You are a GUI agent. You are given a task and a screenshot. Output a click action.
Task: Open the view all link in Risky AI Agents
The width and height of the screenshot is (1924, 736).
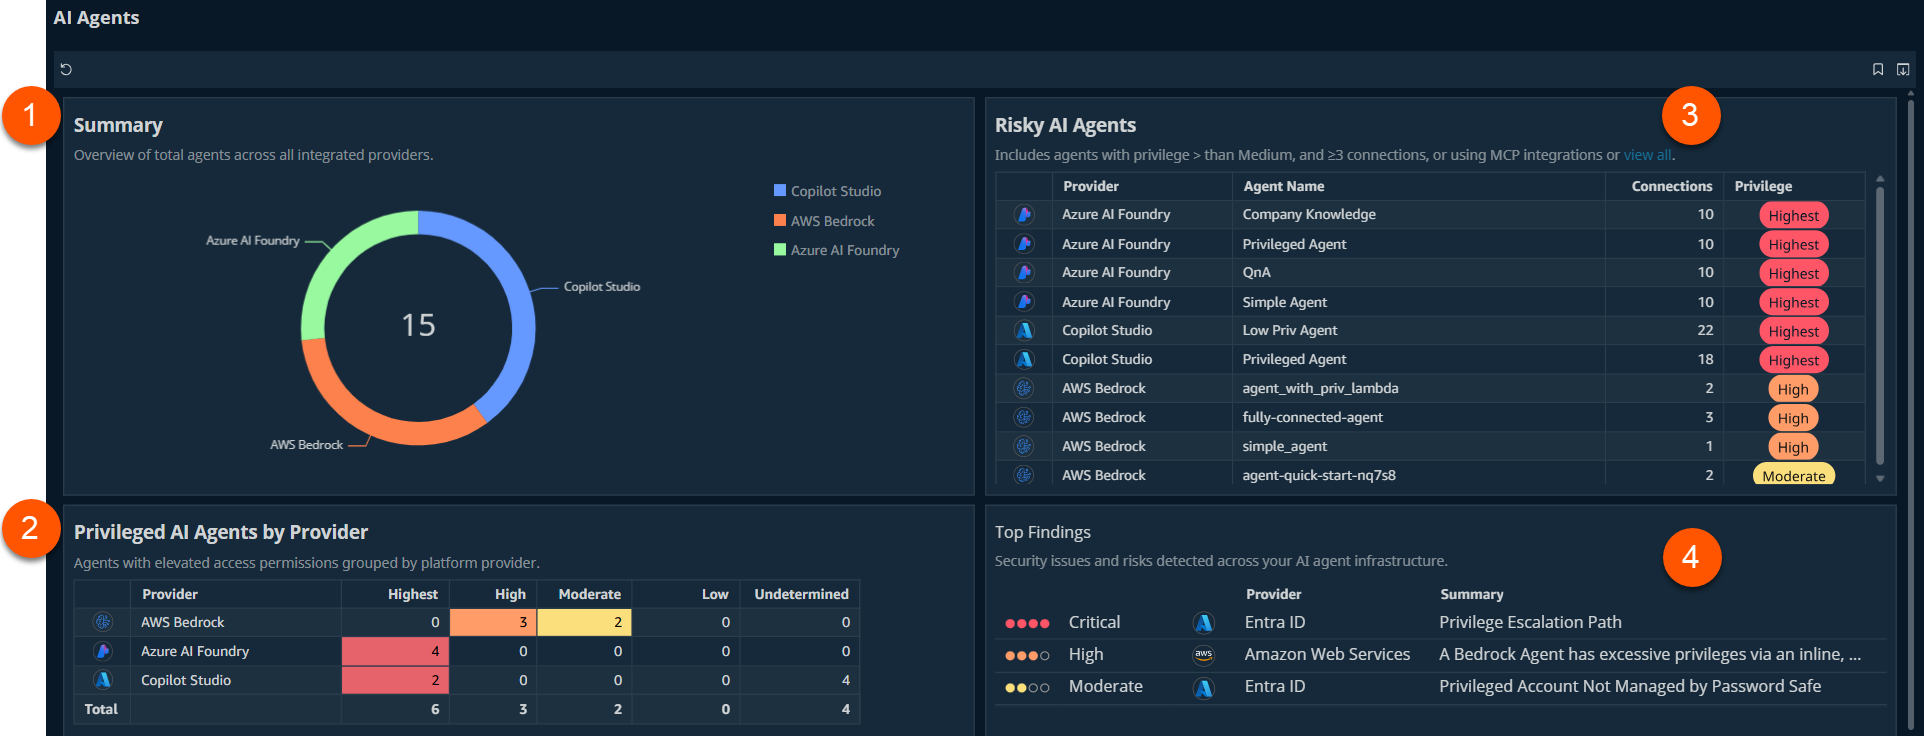[x=1647, y=155]
